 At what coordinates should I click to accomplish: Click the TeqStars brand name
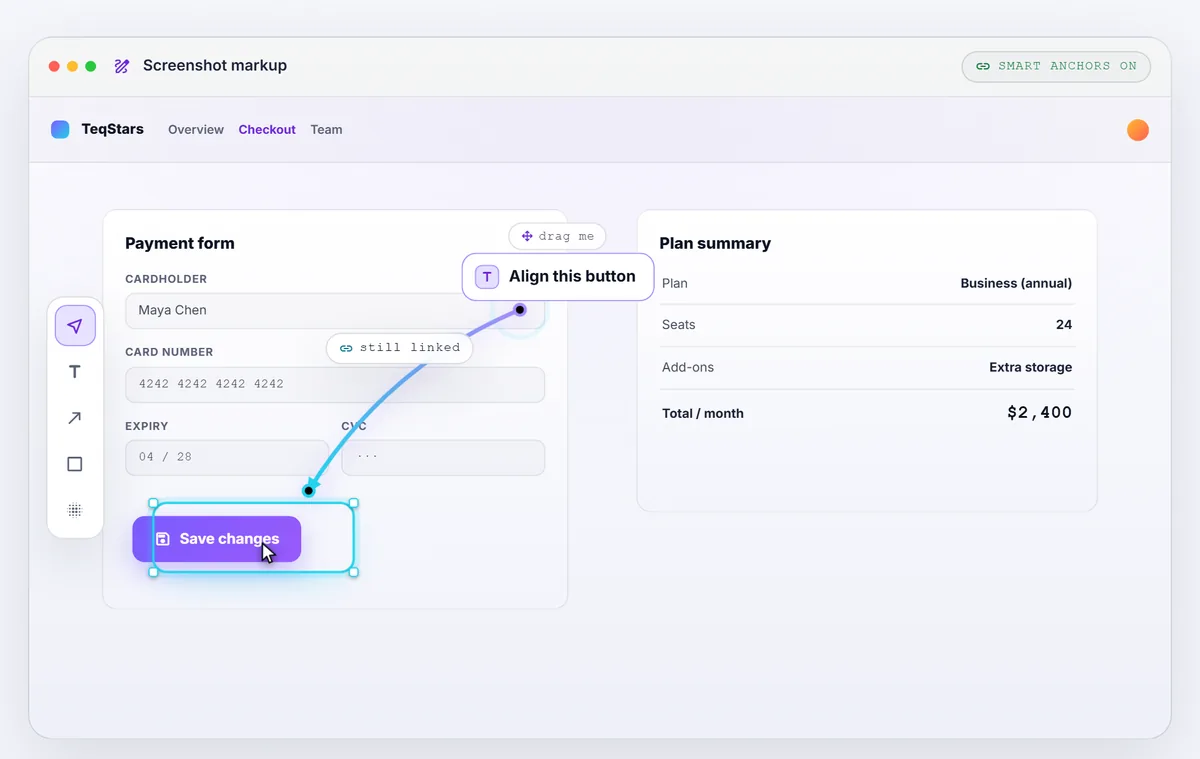[x=113, y=129]
